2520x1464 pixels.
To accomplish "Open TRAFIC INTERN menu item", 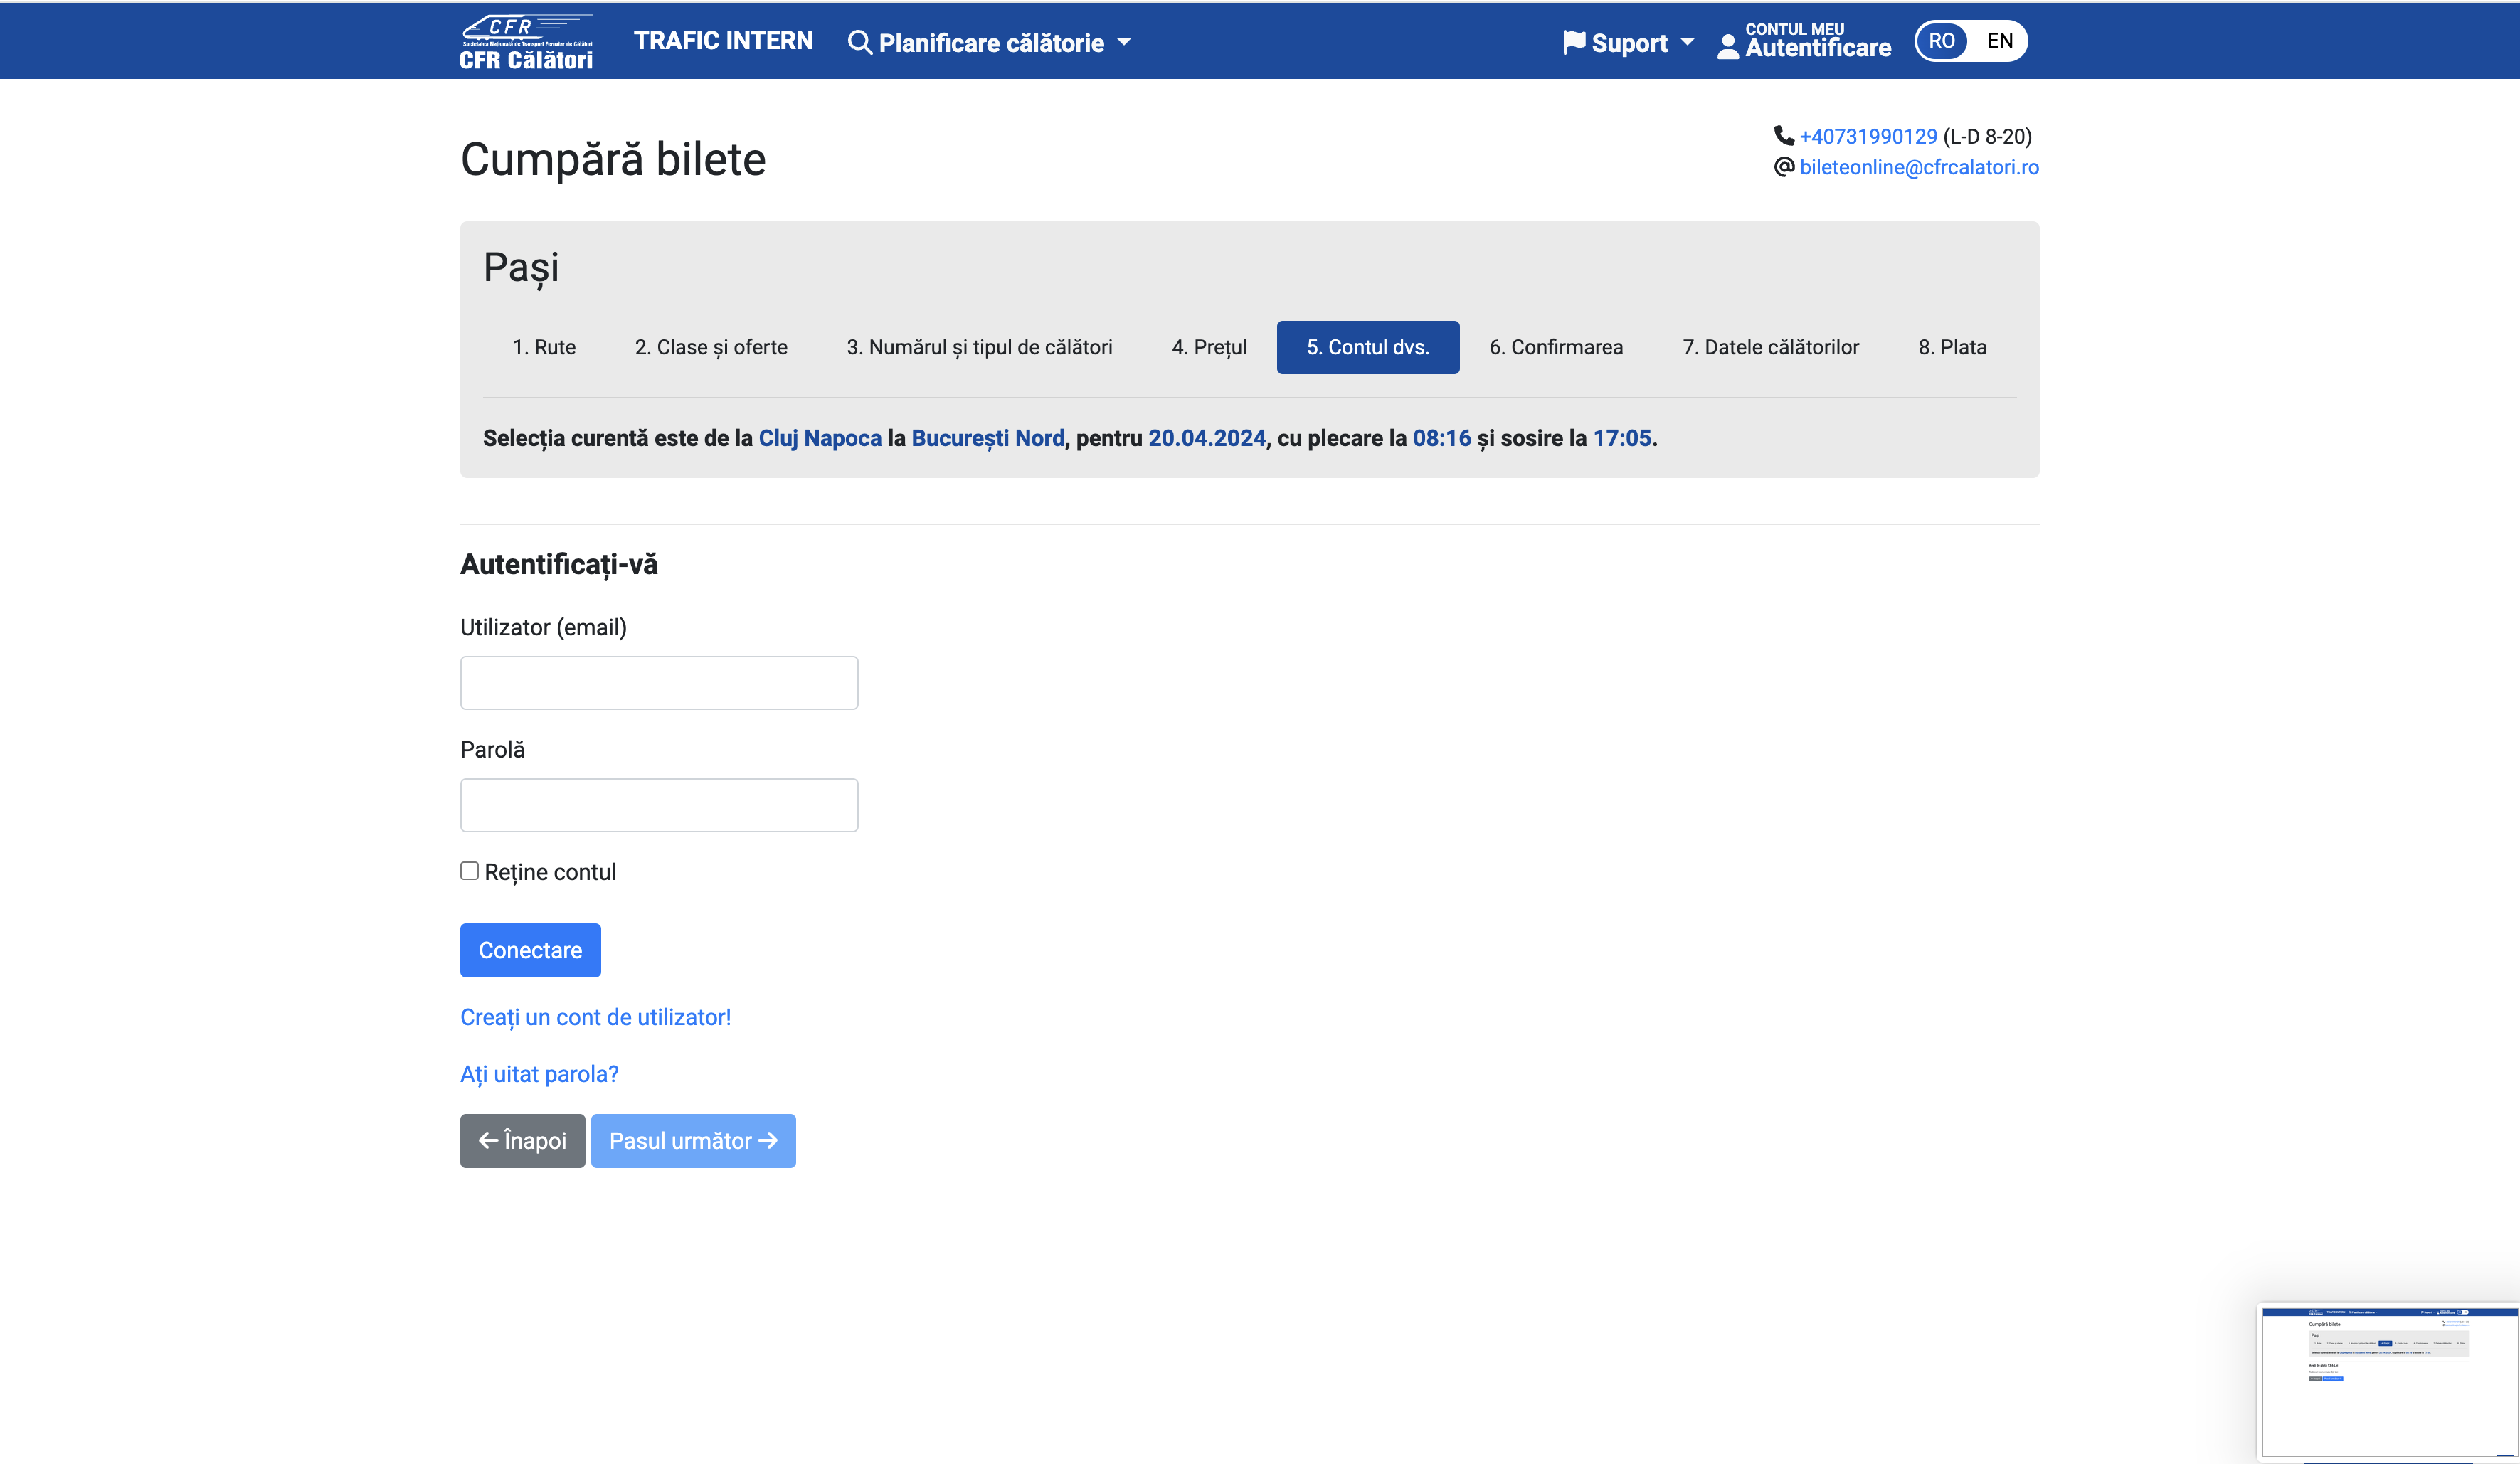I will (723, 40).
